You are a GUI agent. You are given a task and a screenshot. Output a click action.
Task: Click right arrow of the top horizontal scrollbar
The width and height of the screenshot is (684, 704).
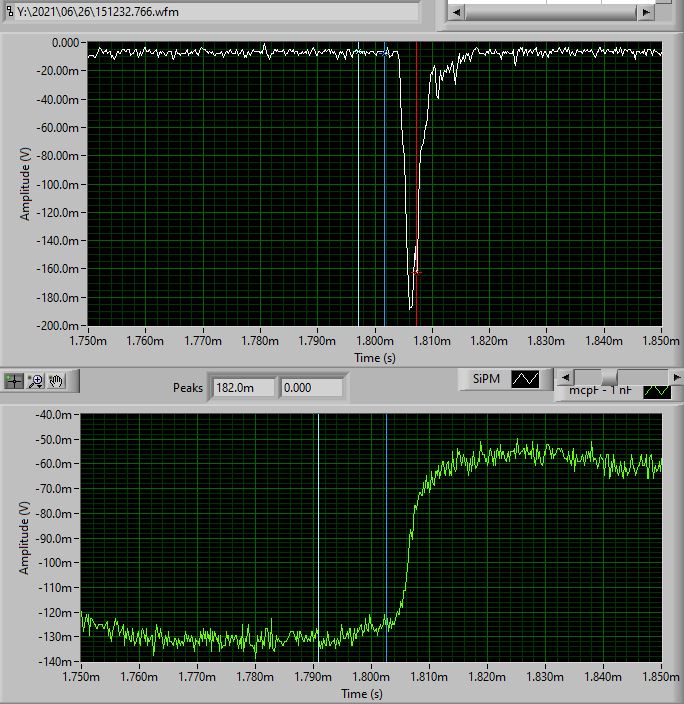pyautogui.click(x=646, y=12)
